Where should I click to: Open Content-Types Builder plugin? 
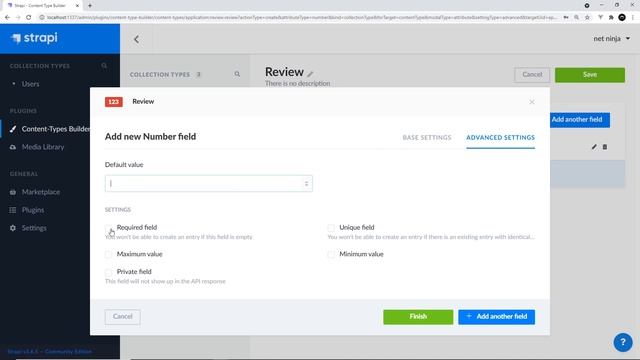[56, 129]
